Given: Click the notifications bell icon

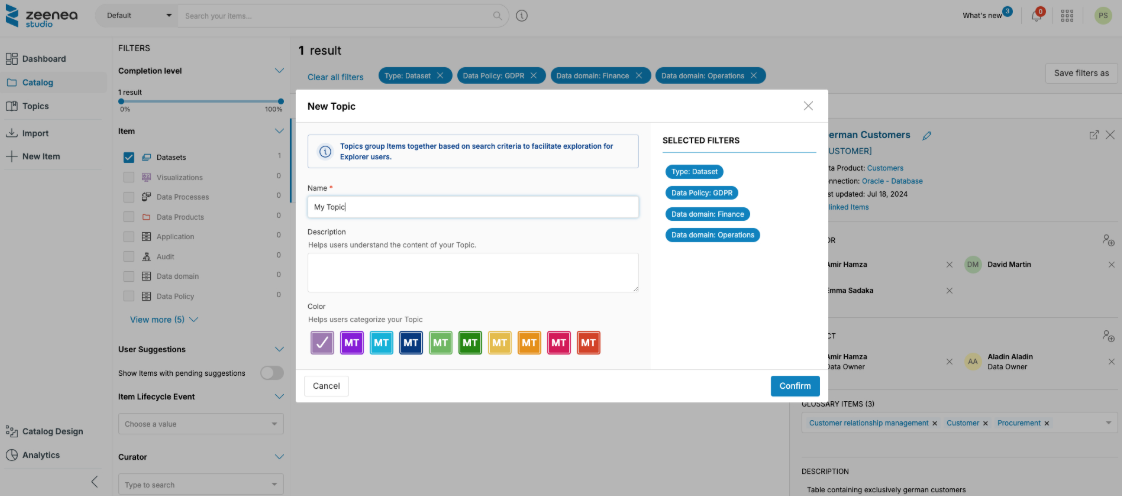Looking at the screenshot, I should [x=1037, y=16].
